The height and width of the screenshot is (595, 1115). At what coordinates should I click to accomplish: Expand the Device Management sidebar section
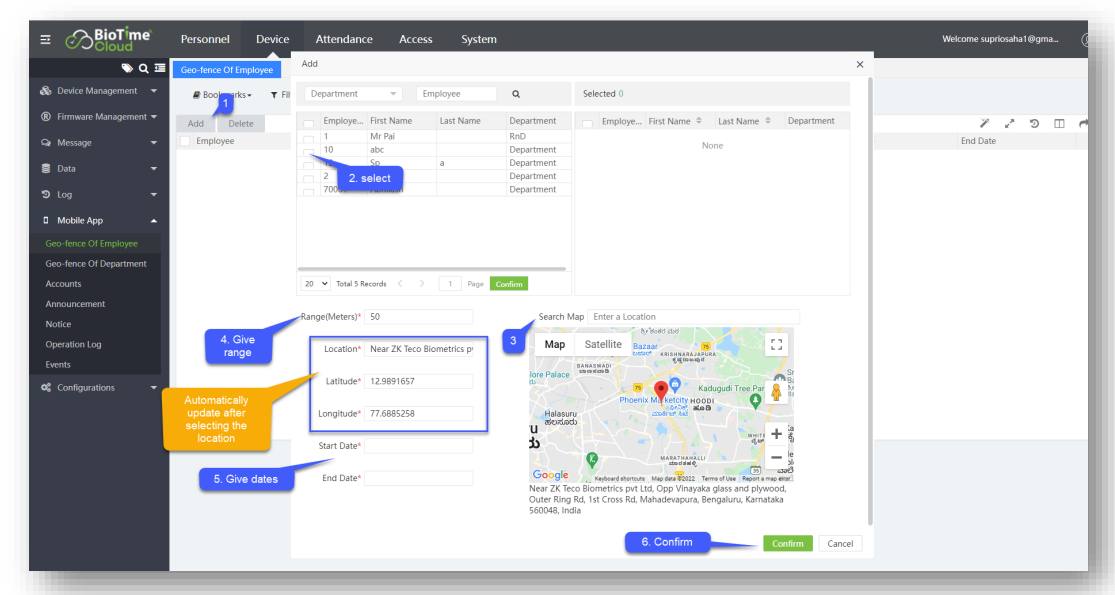point(98,91)
